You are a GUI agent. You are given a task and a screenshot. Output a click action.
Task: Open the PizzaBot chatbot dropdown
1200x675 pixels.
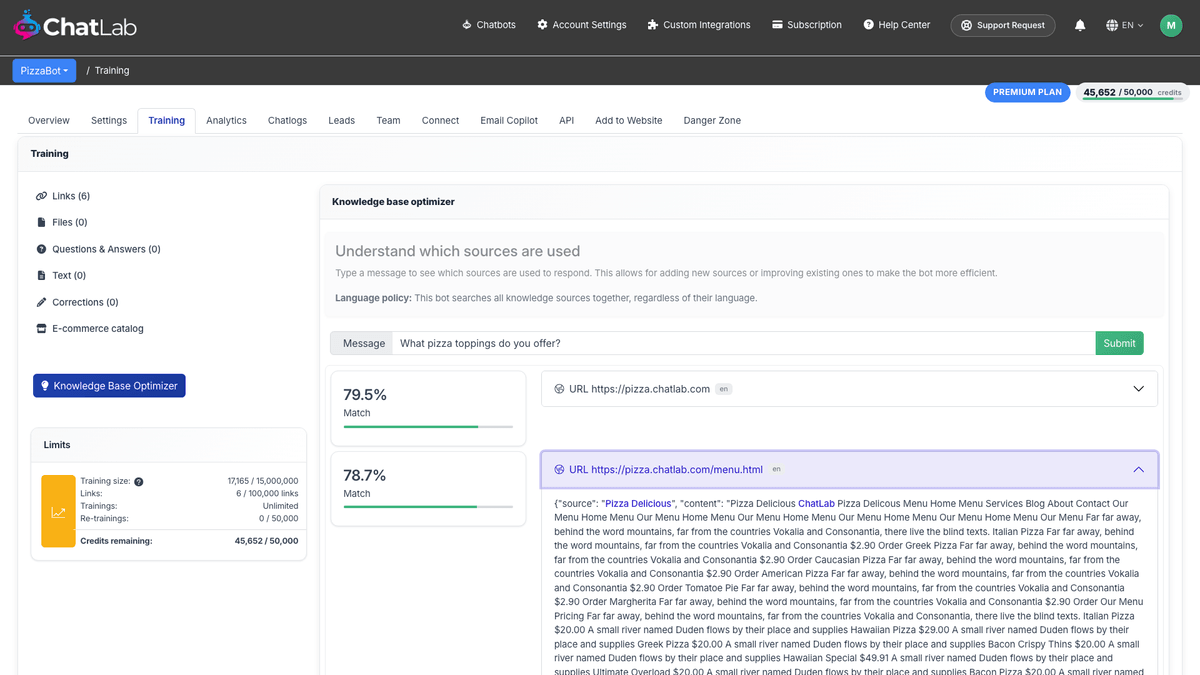point(44,71)
